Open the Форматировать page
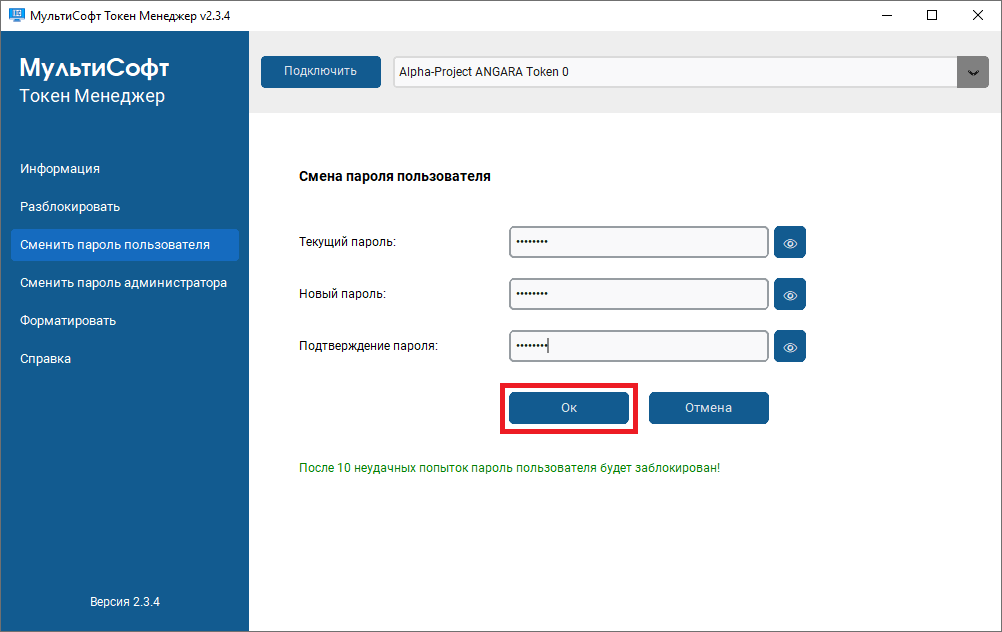Image resolution: width=1002 pixels, height=632 pixels. [x=68, y=321]
